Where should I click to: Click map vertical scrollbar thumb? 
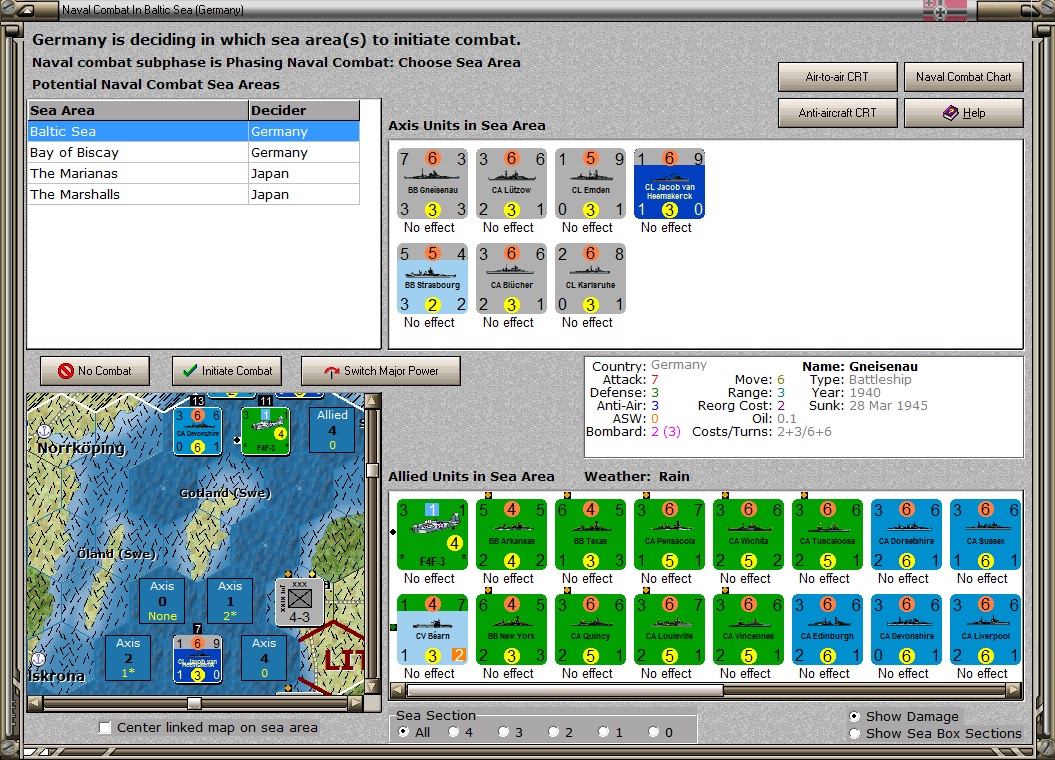click(x=371, y=470)
